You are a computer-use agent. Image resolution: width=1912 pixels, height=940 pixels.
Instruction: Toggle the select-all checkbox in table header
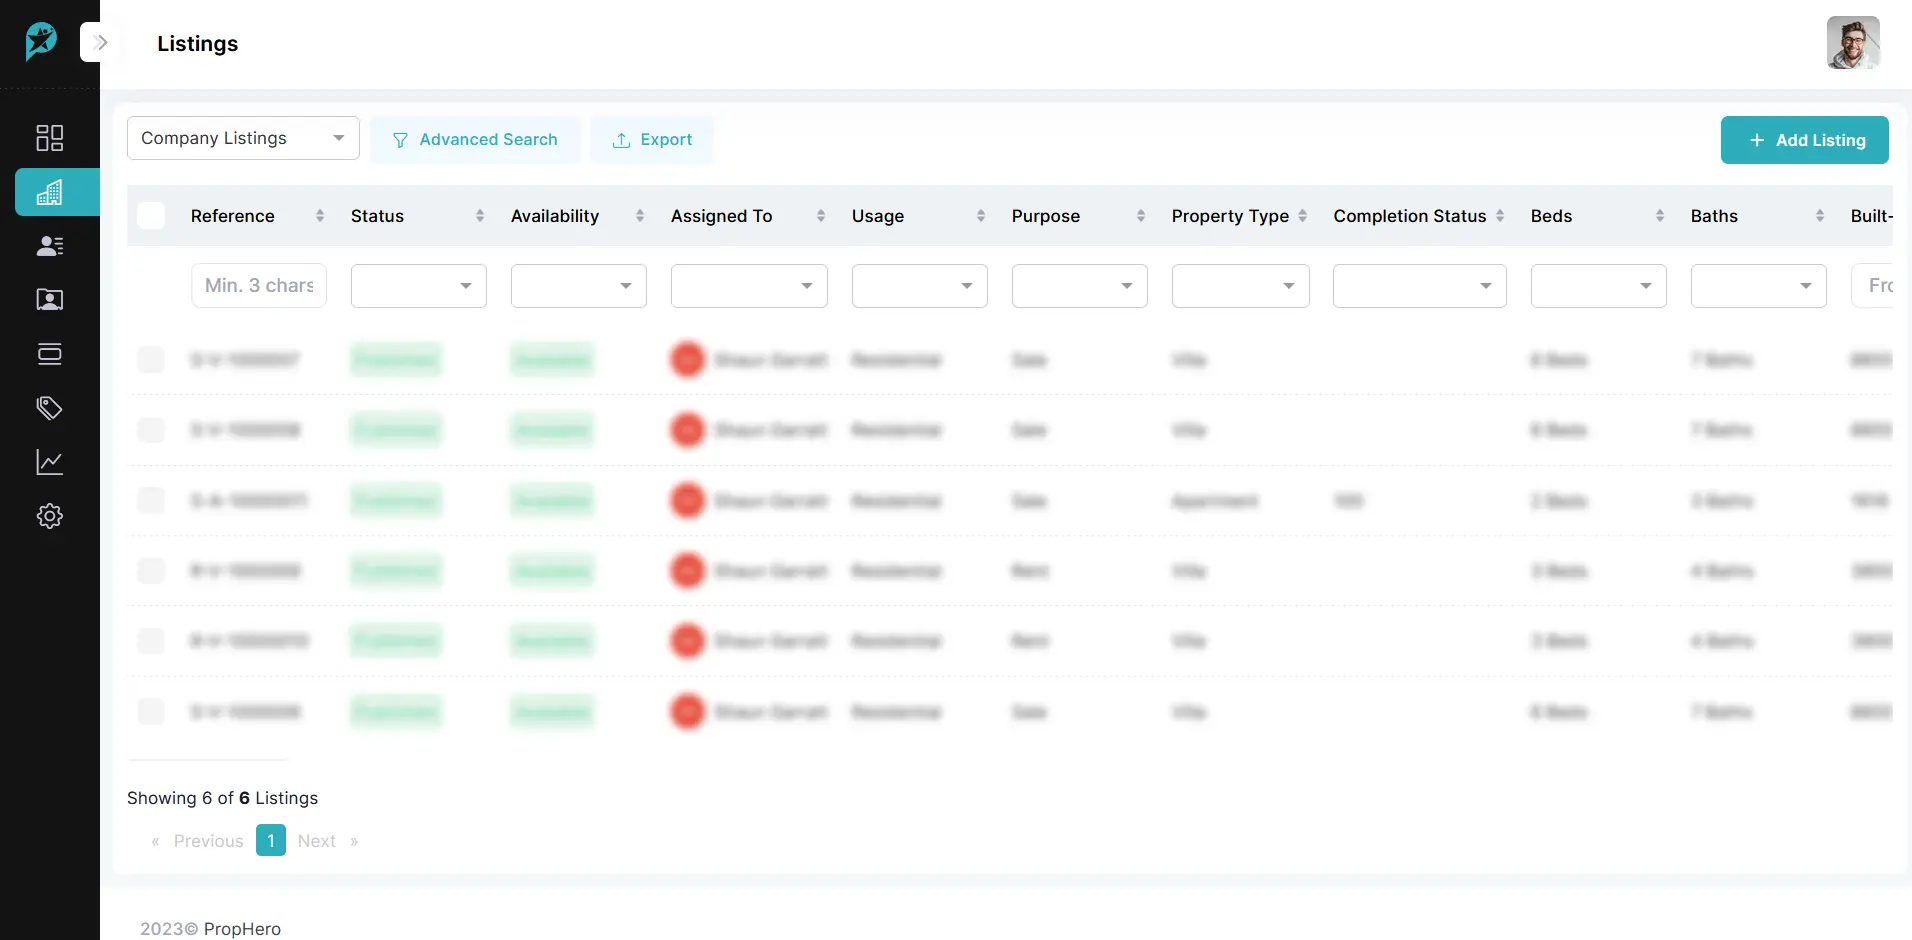coord(151,216)
